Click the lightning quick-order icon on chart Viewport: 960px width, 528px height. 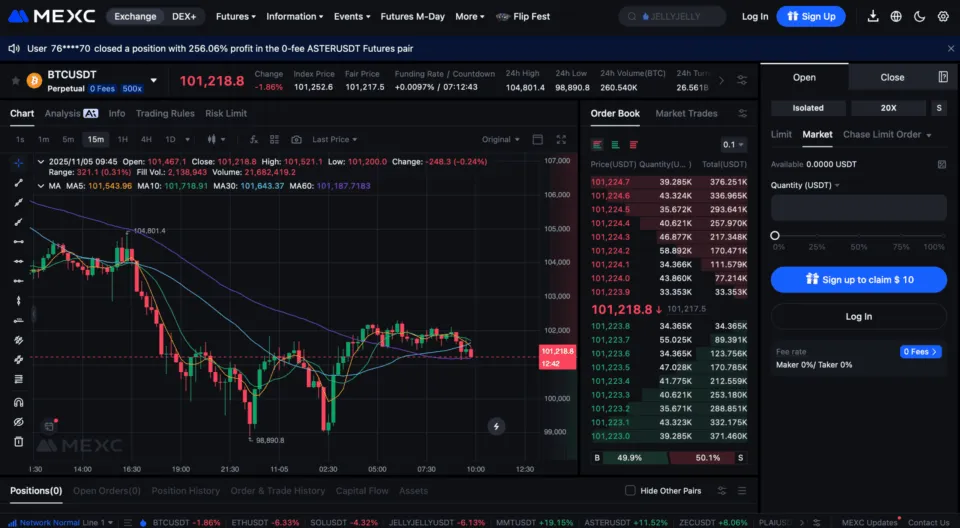click(496, 426)
